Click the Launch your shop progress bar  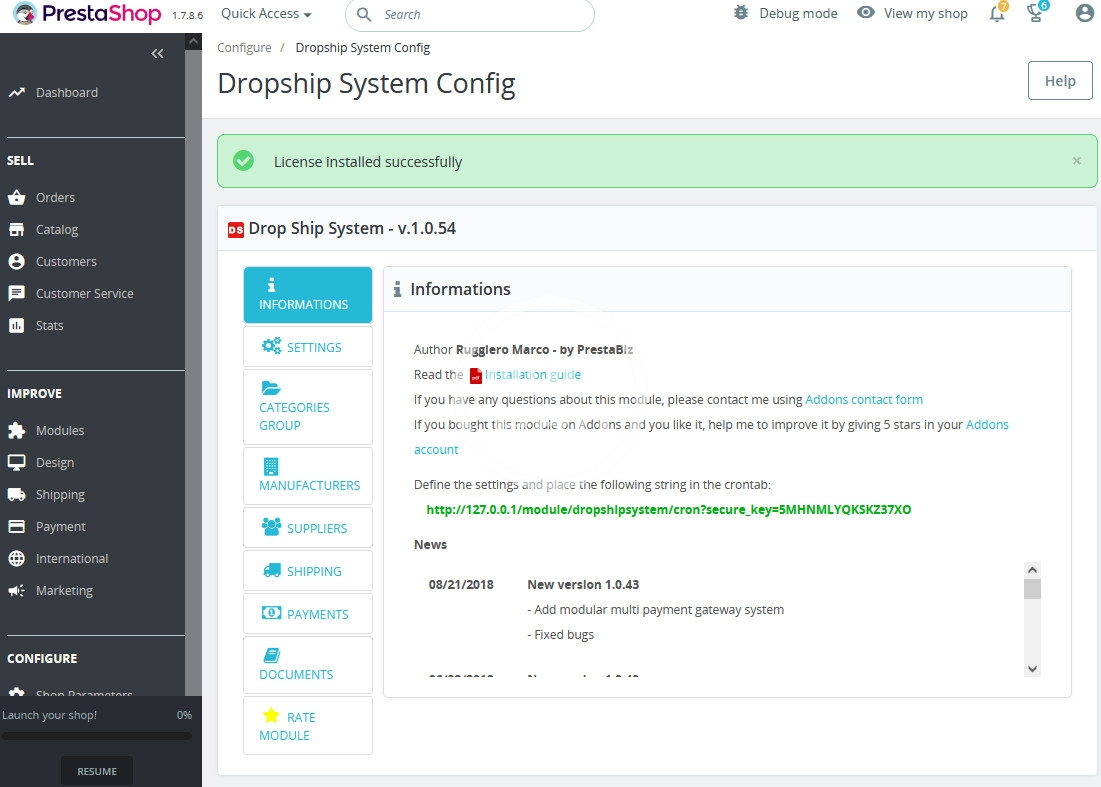click(97, 736)
